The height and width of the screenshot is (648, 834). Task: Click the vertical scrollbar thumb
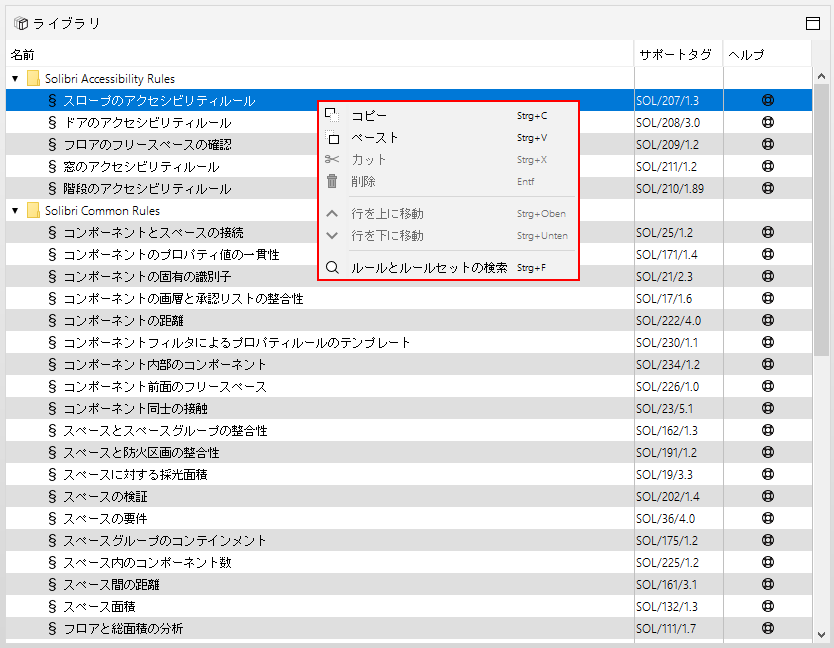tap(821, 220)
